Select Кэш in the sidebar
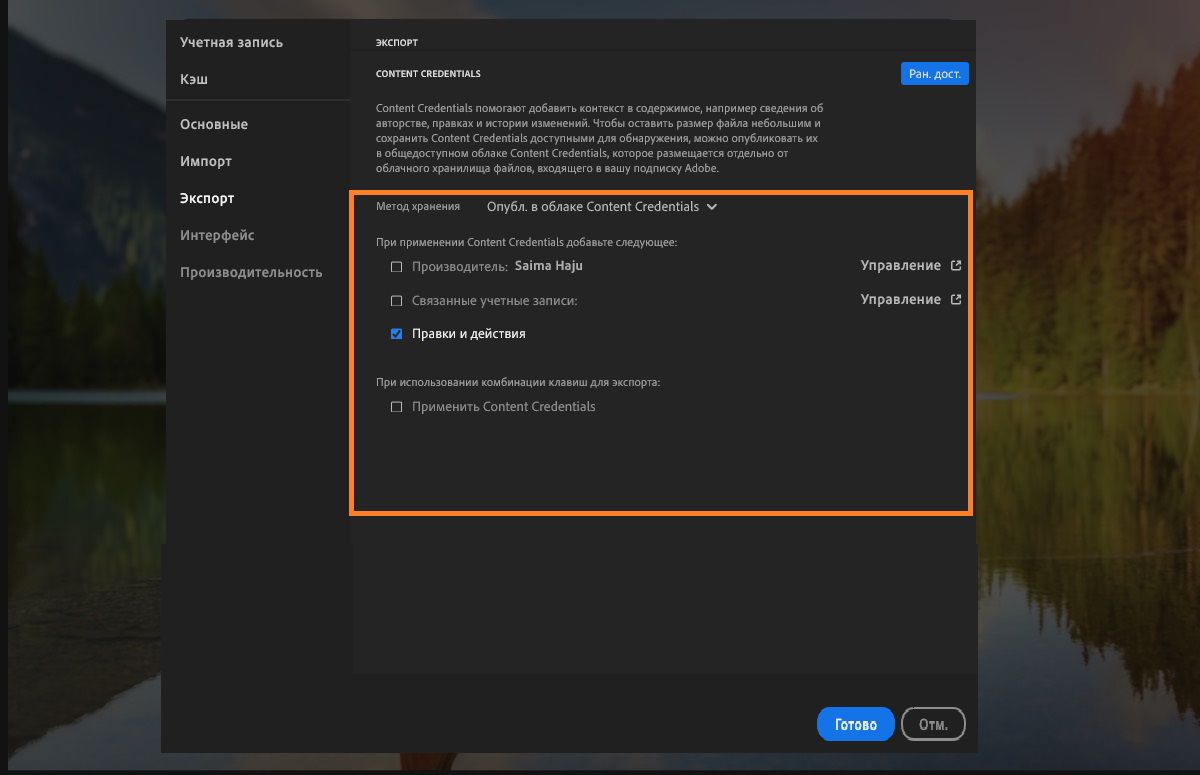This screenshot has width=1200, height=775. click(x=192, y=79)
